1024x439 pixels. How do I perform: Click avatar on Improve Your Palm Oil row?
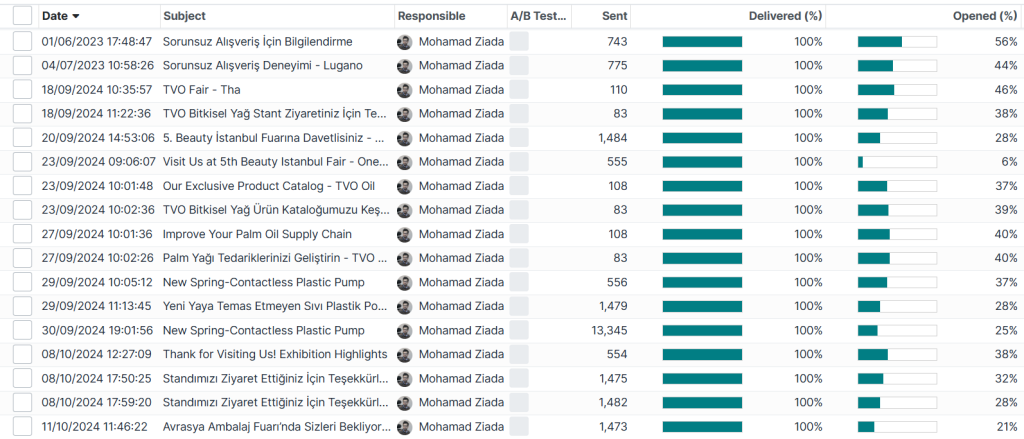pos(404,235)
